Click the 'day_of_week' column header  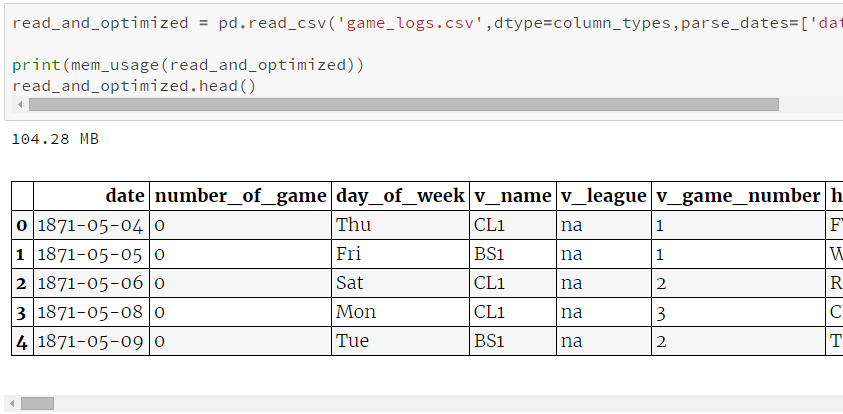point(401,196)
